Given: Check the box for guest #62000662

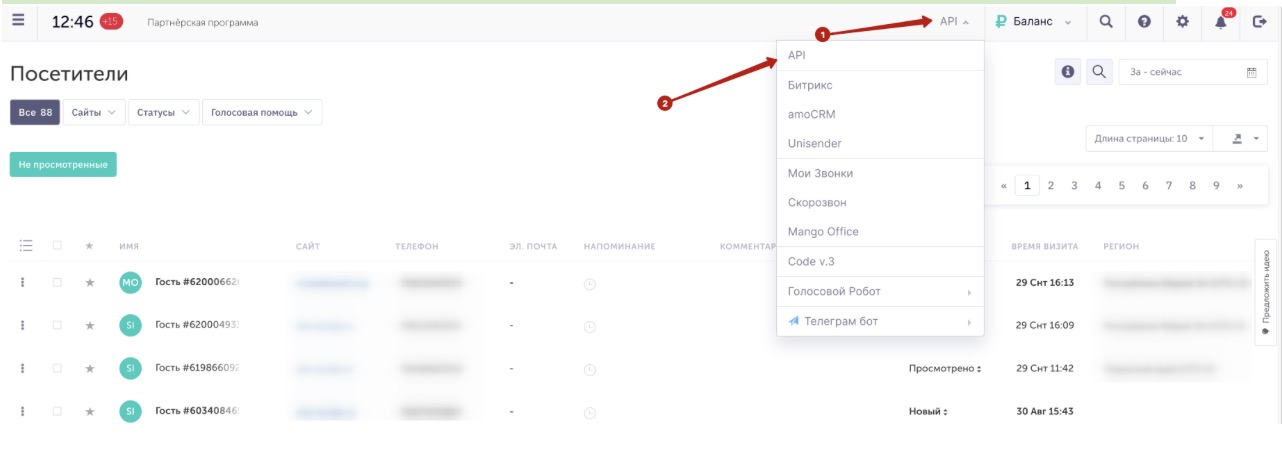Looking at the screenshot, I should 57,283.
